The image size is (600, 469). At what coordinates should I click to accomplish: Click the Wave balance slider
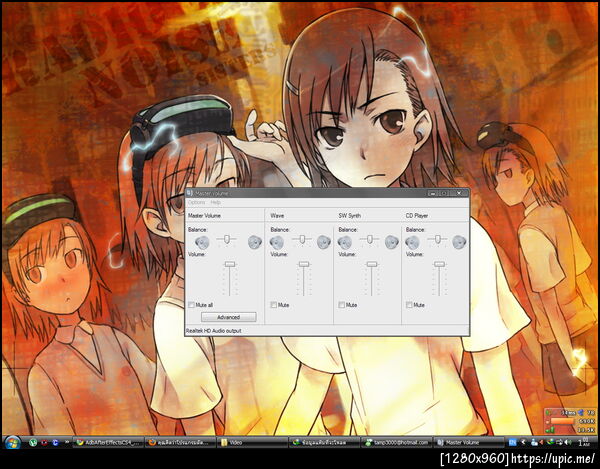pos(302,239)
